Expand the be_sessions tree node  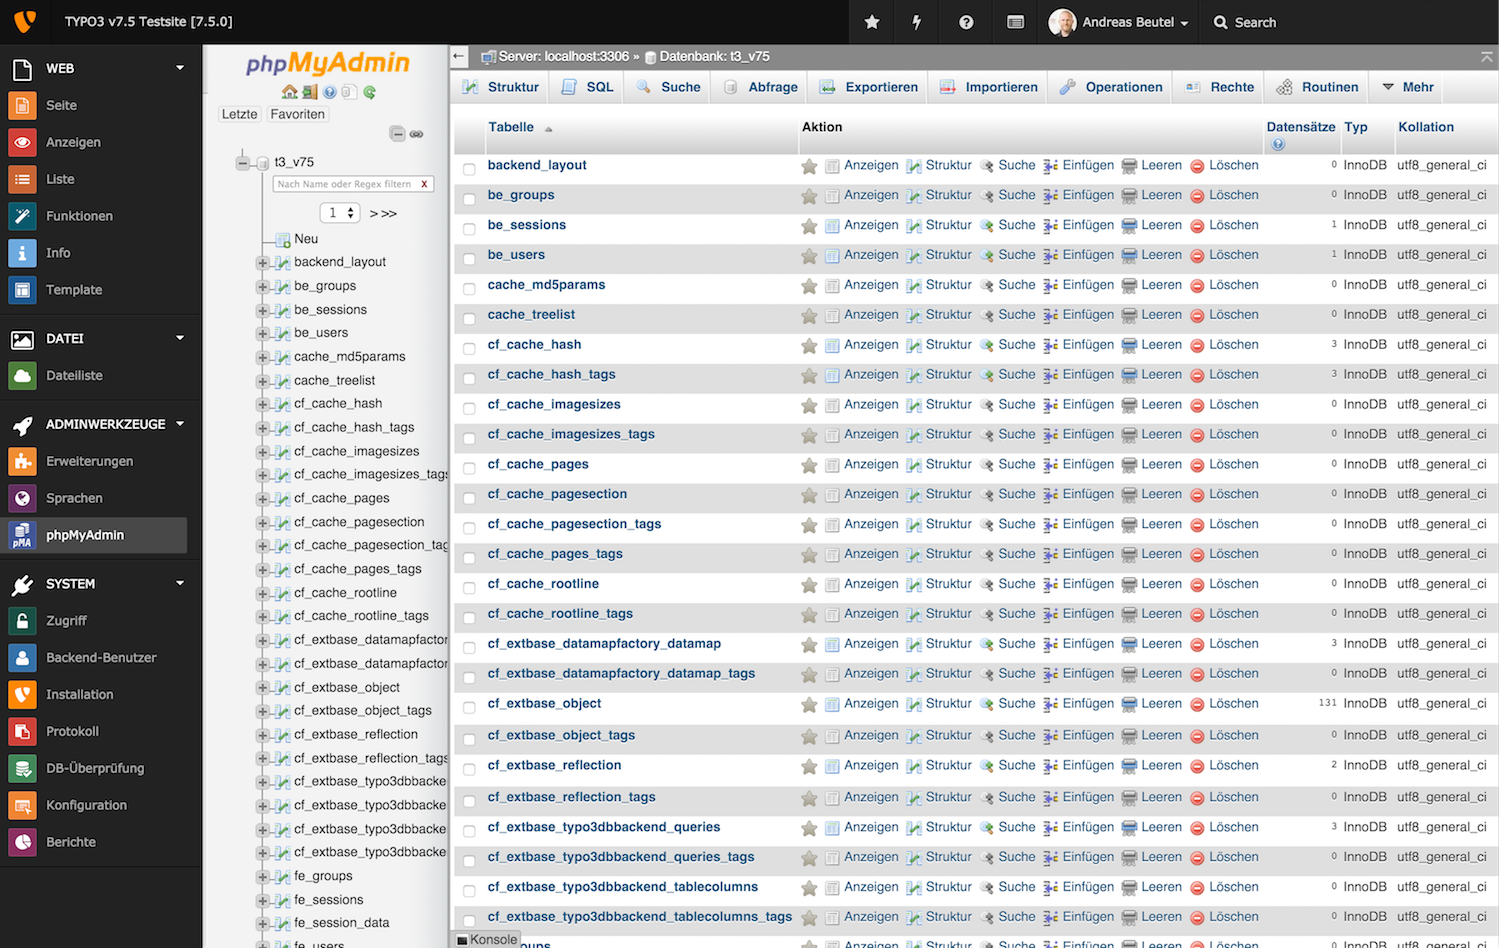[x=263, y=310]
